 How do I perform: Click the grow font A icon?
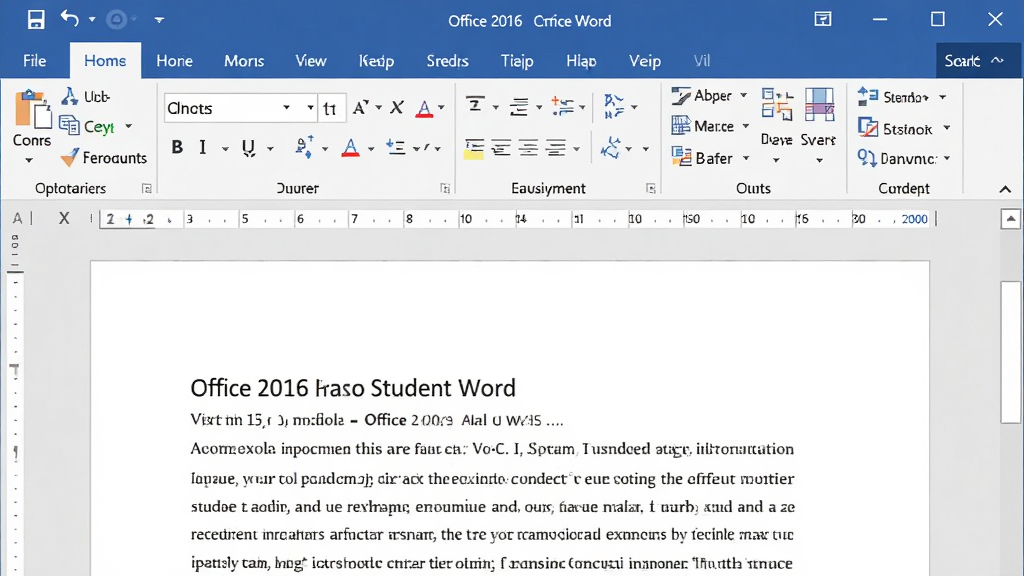pos(360,108)
